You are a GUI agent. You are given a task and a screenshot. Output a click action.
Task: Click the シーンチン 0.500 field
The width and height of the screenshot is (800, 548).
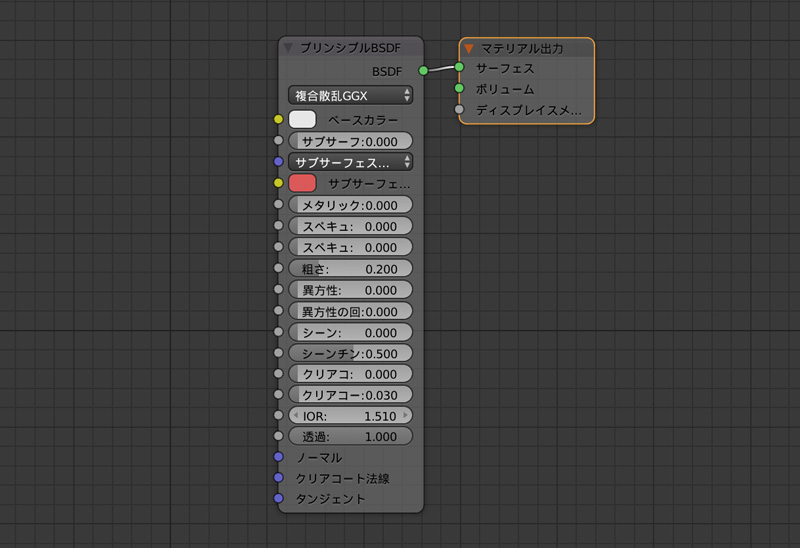pyautogui.click(x=350, y=353)
